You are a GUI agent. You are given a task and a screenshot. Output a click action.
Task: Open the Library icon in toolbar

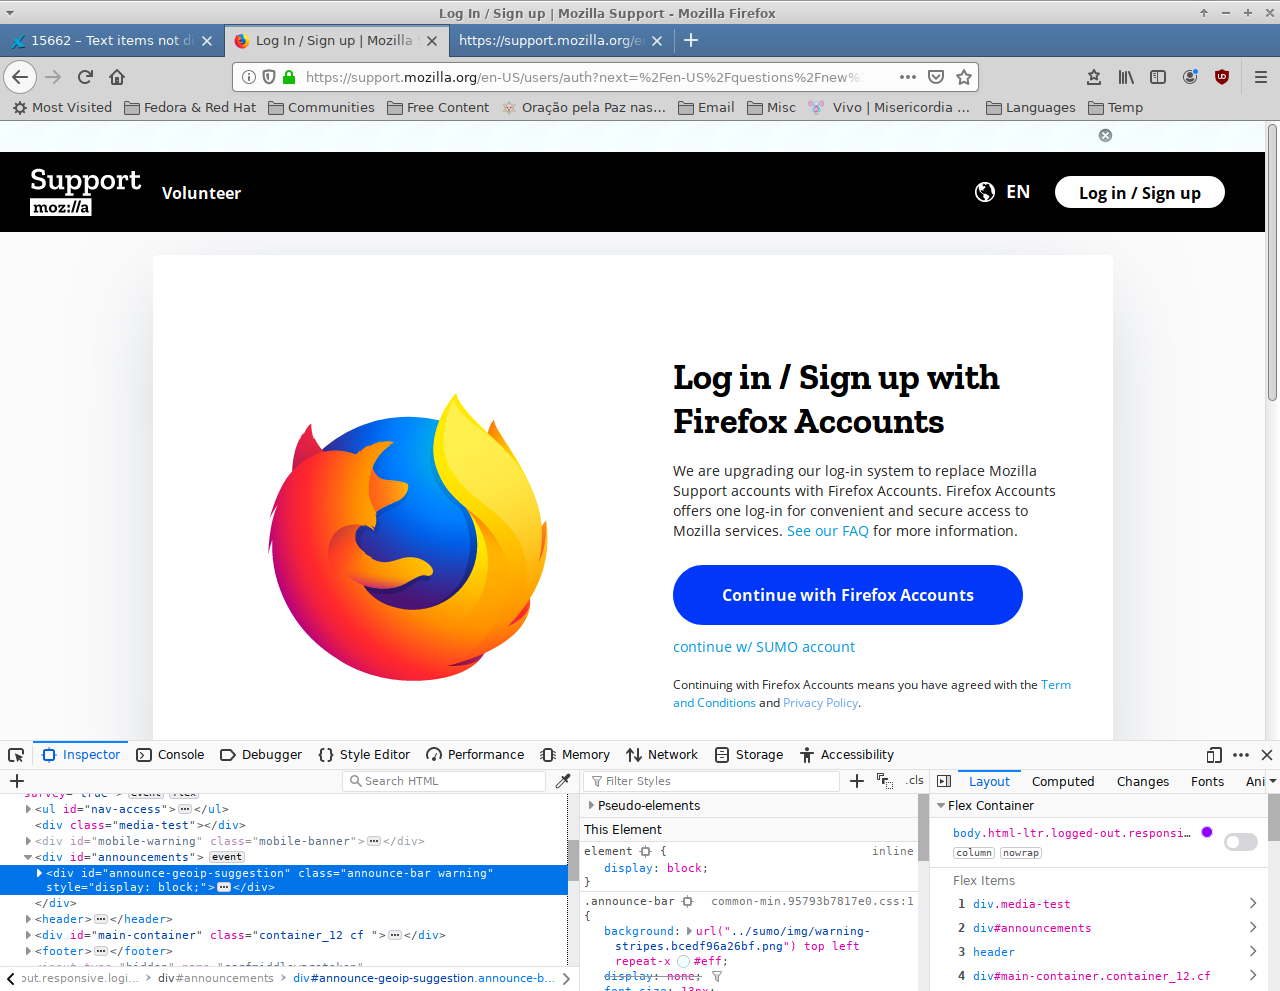click(1126, 77)
